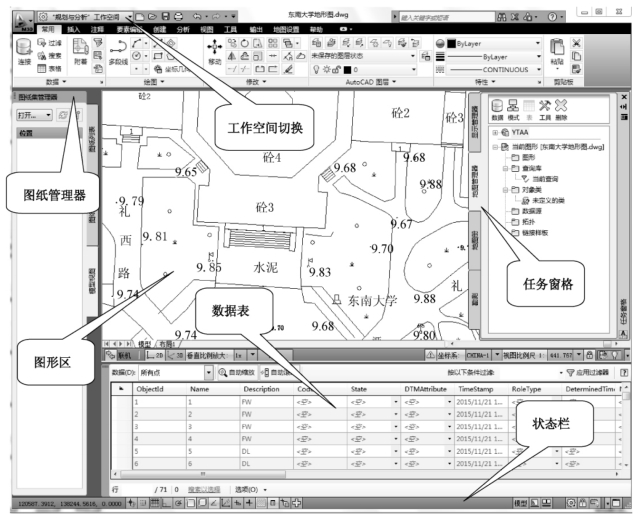Select the Polyline (多段线) tool

(118, 52)
